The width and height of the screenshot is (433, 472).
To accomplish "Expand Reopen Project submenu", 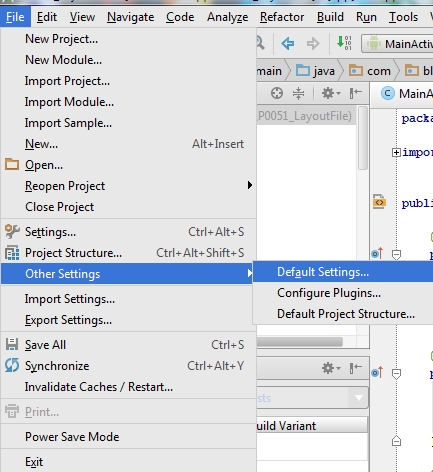I will pyautogui.click(x=128, y=186).
